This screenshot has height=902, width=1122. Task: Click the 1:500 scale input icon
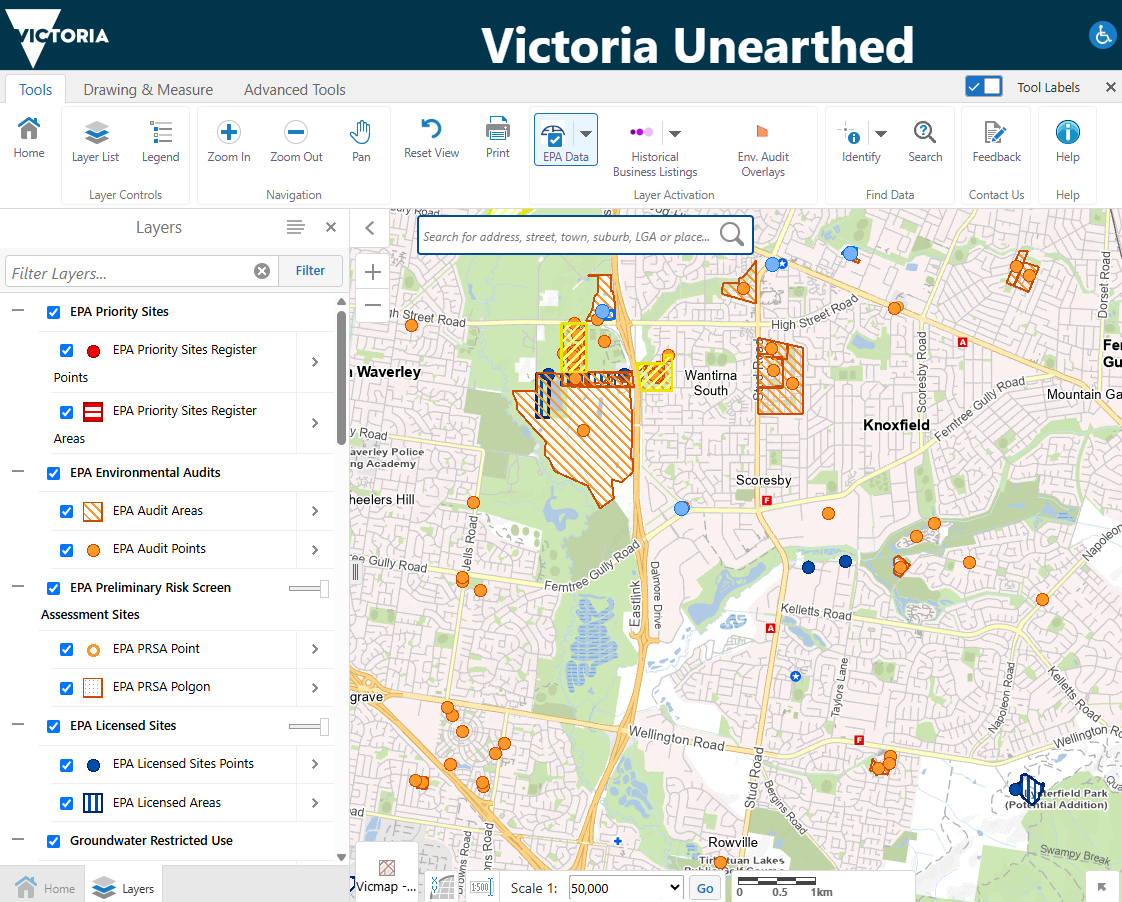pyautogui.click(x=481, y=888)
